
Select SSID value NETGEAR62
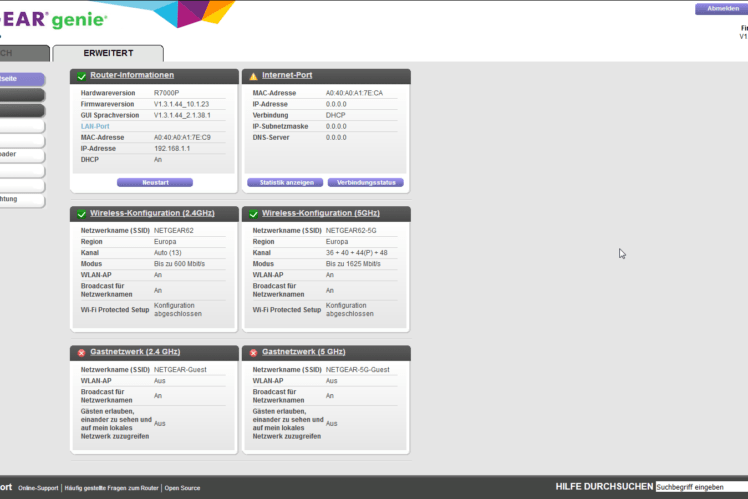(x=174, y=230)
